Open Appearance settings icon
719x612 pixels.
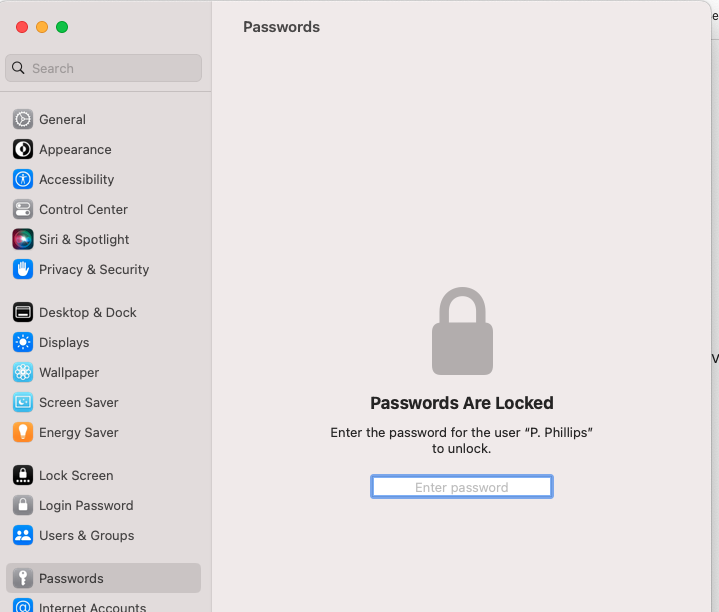[23, 149]
